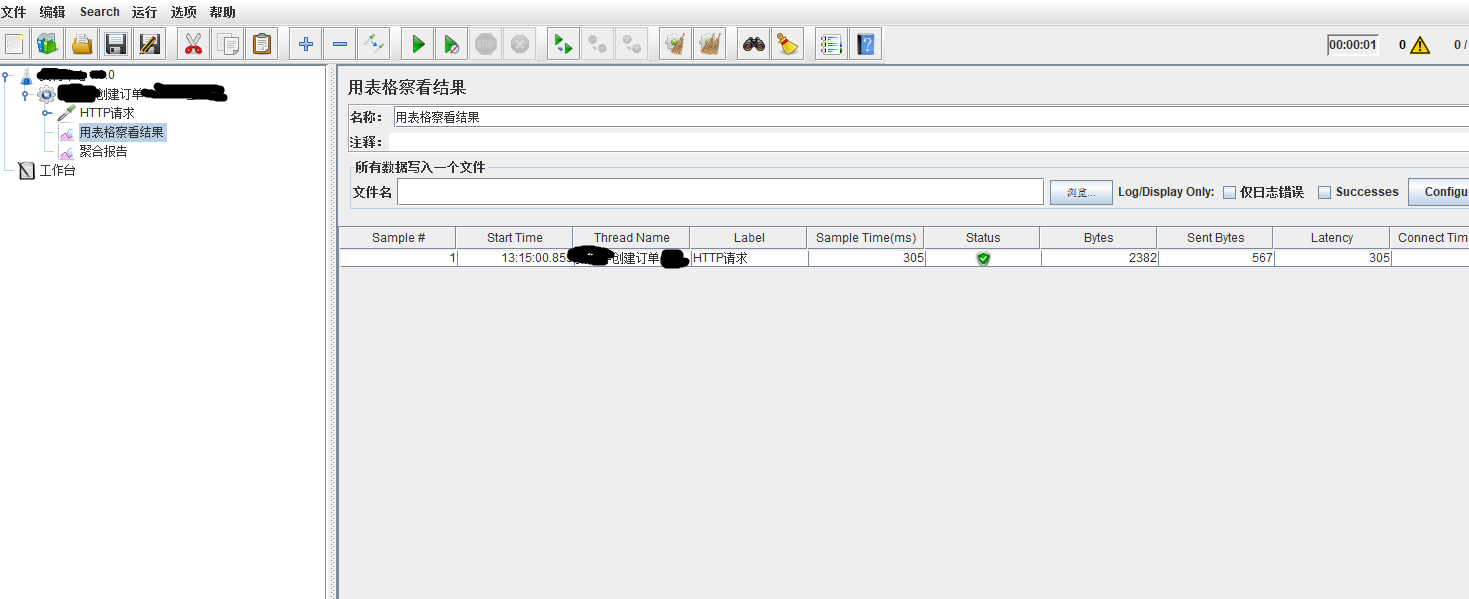Open the 文件 menu

(x=13, y=12)
